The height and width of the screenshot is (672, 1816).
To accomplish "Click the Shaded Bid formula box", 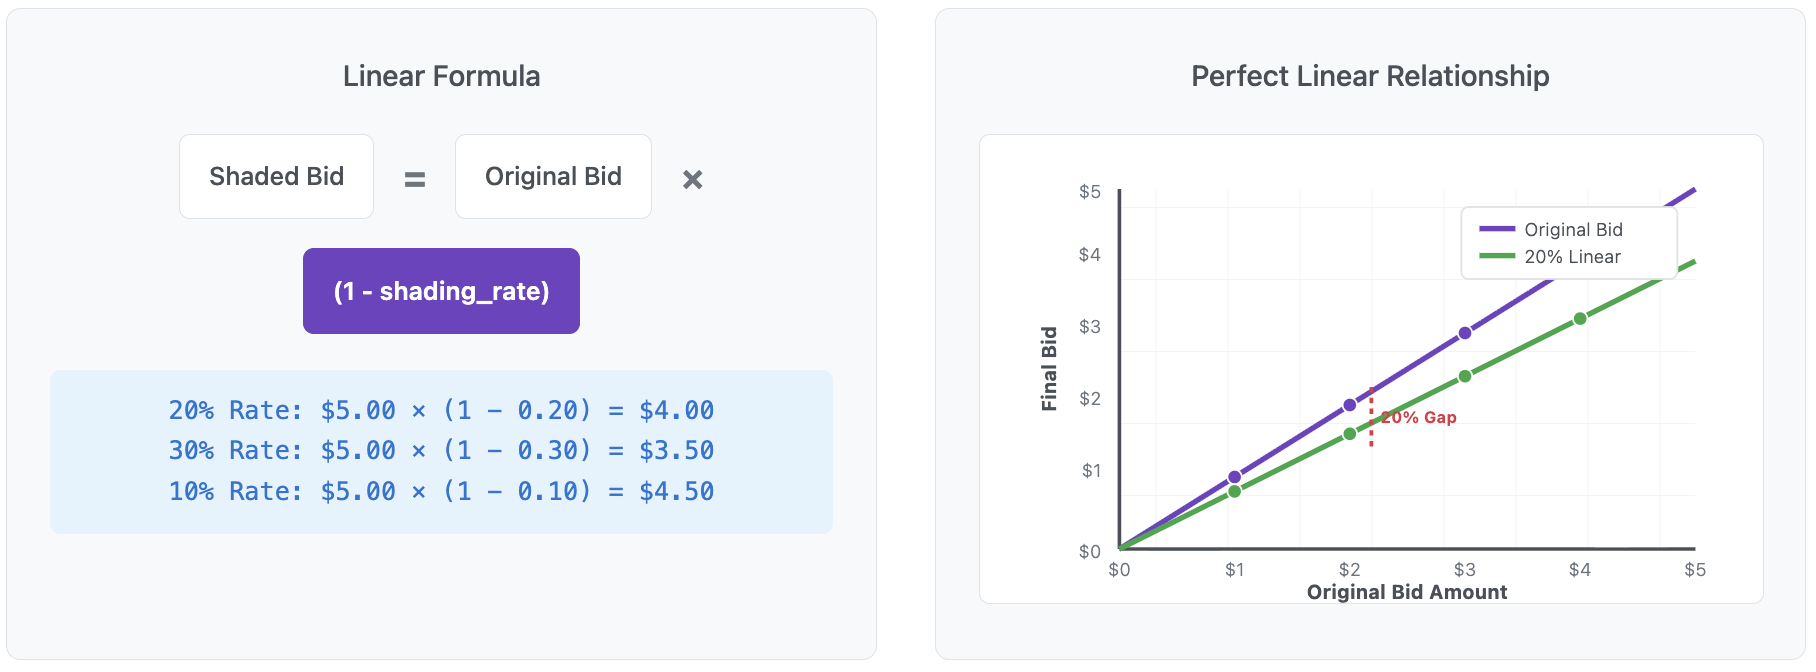I will (x=276, y=177).
